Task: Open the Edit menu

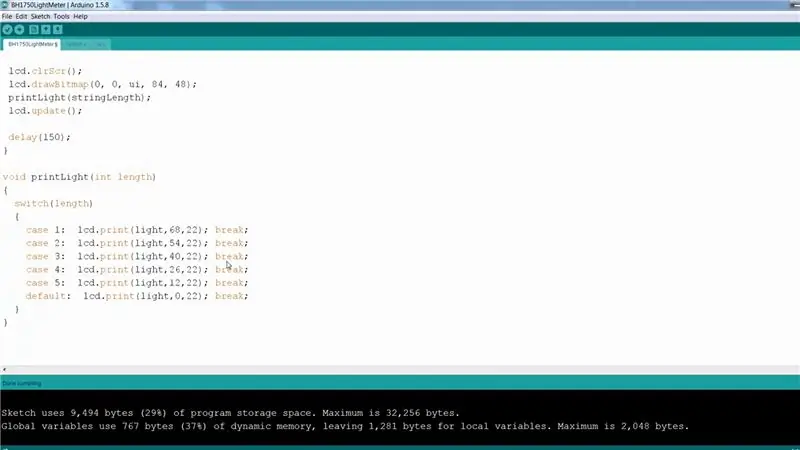Action: [x=21, y=16]
